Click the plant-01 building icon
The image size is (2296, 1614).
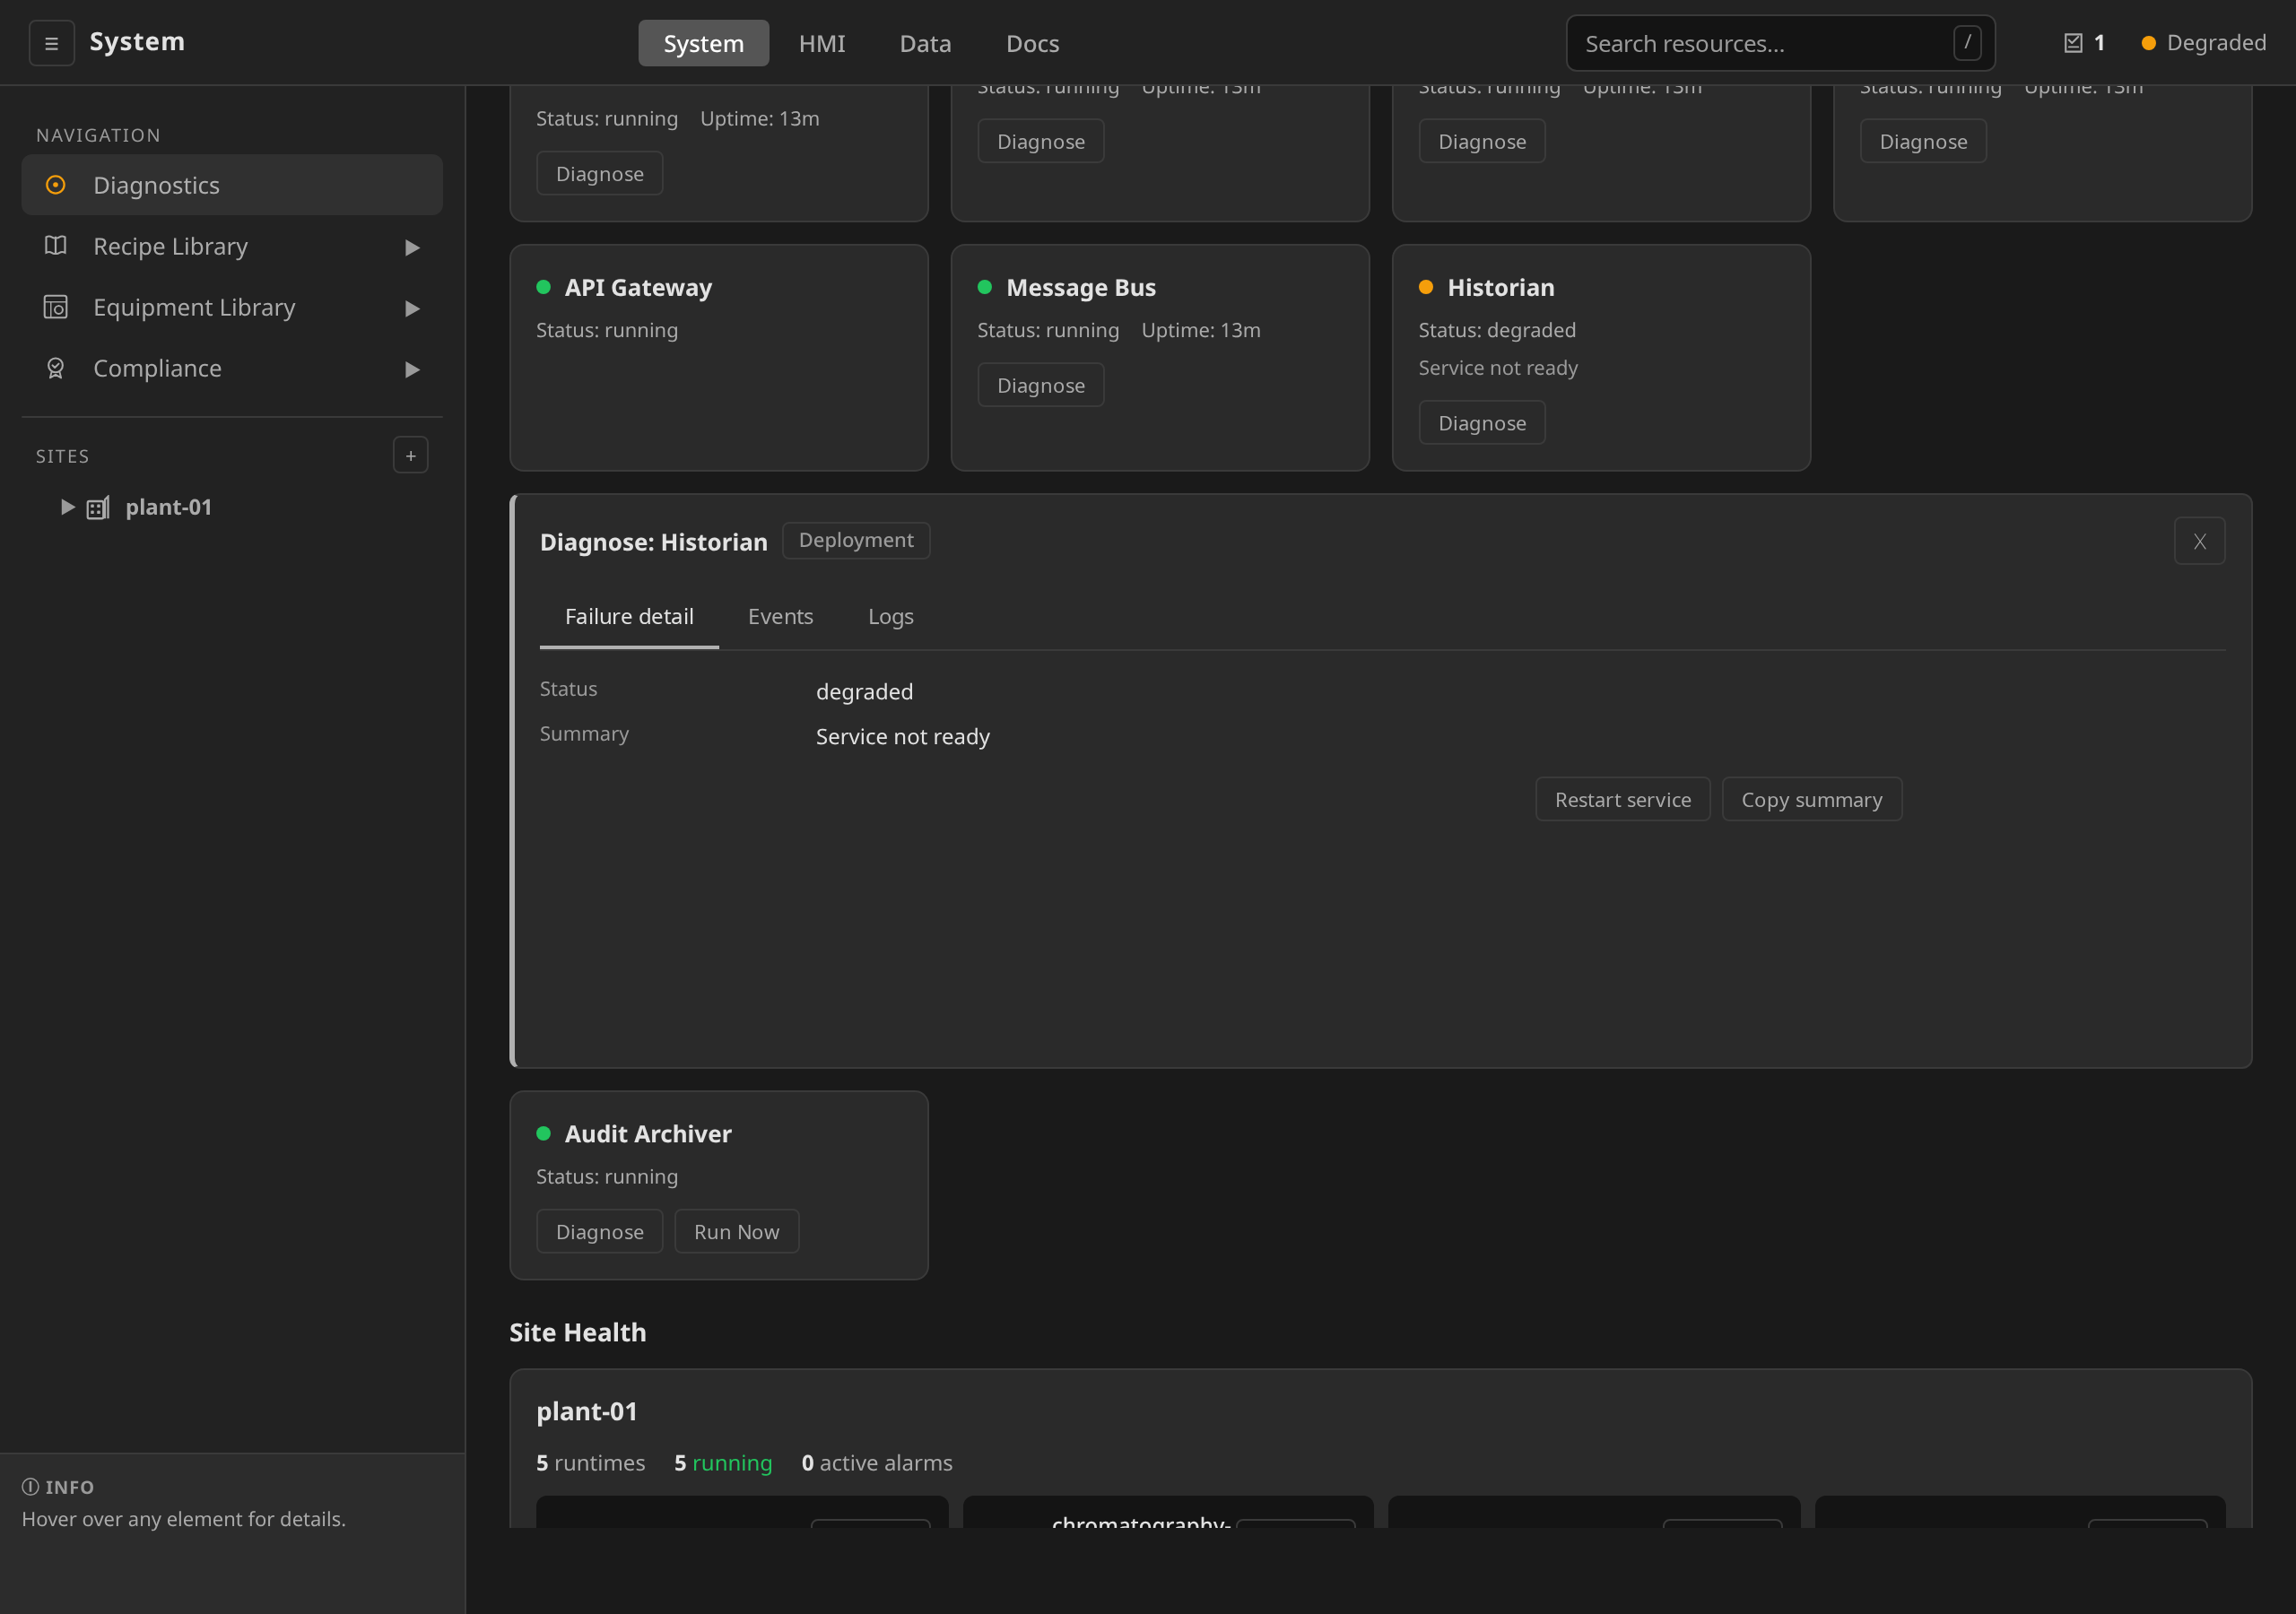pyautogui.click(x=98, y=507)
